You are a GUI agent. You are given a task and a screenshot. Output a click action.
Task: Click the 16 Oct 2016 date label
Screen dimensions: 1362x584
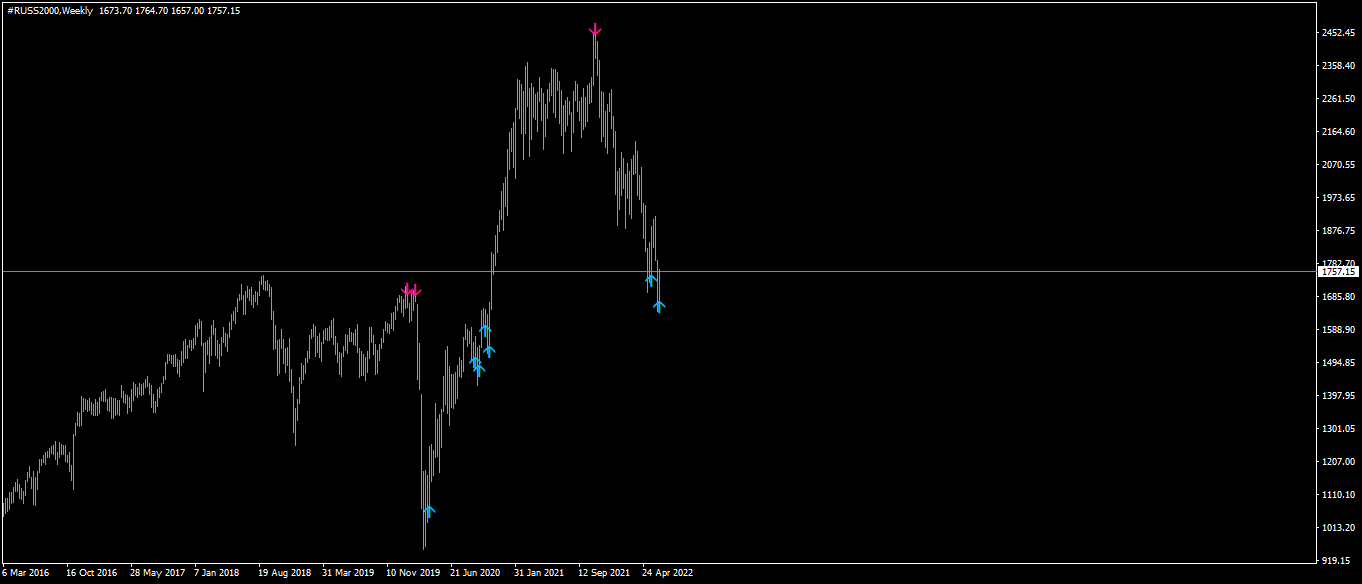pos(92,574)
